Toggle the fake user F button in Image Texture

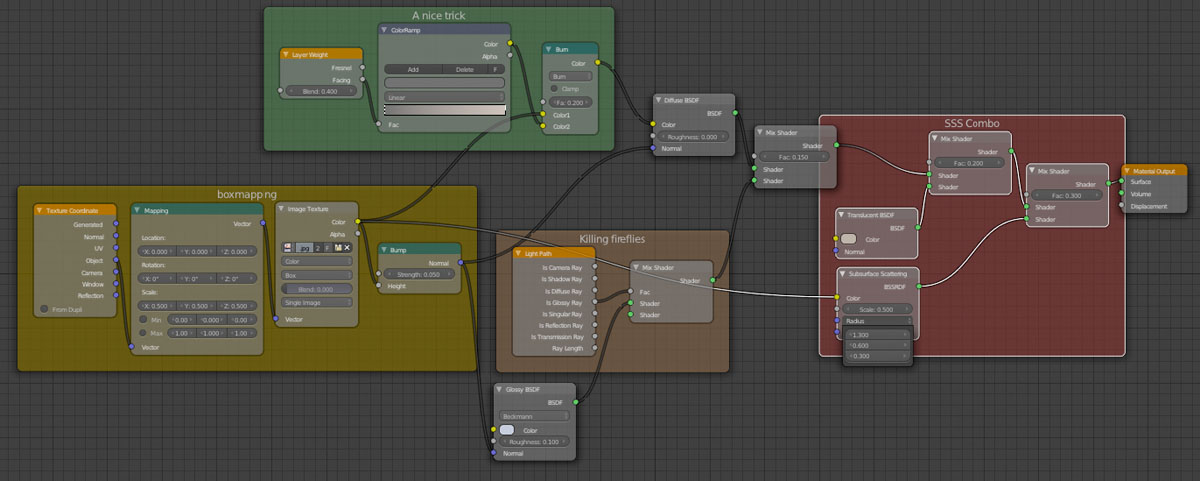pos(327,246)
